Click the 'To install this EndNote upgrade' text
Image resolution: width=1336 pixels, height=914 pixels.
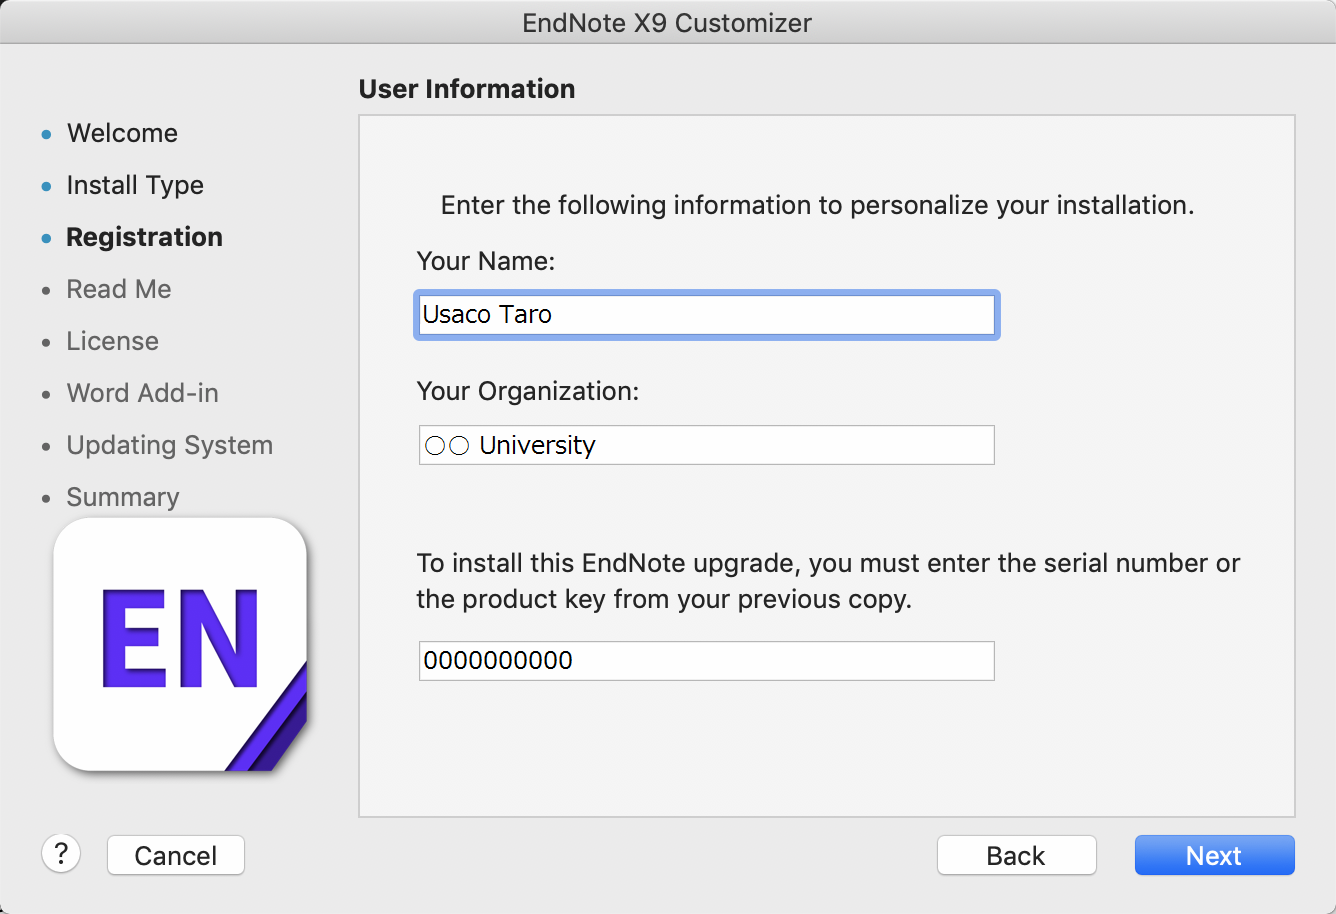click(828, 581)
